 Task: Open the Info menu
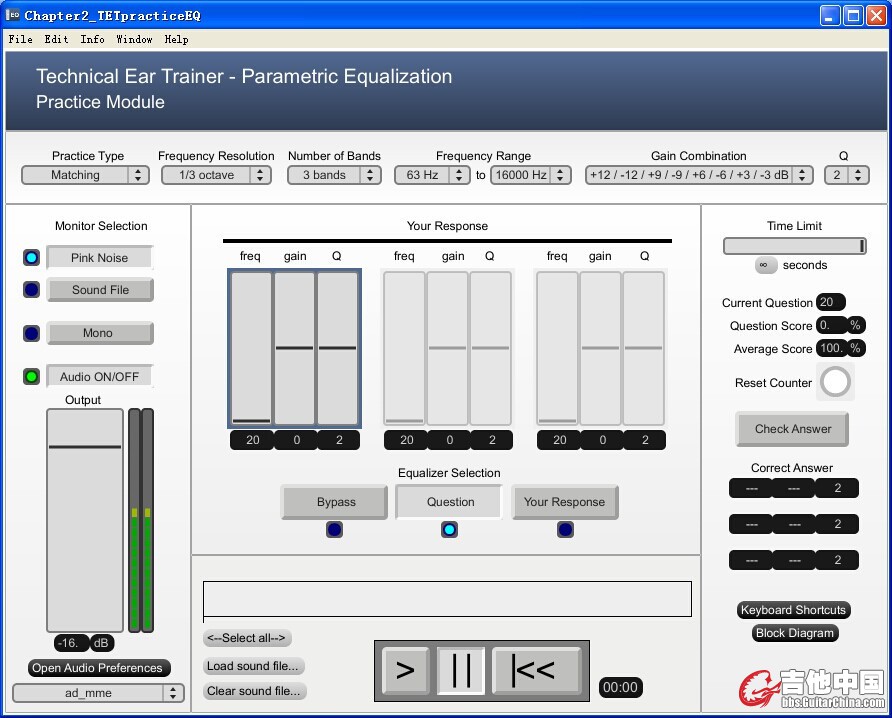pyautogui.click(x=92, y=39)
